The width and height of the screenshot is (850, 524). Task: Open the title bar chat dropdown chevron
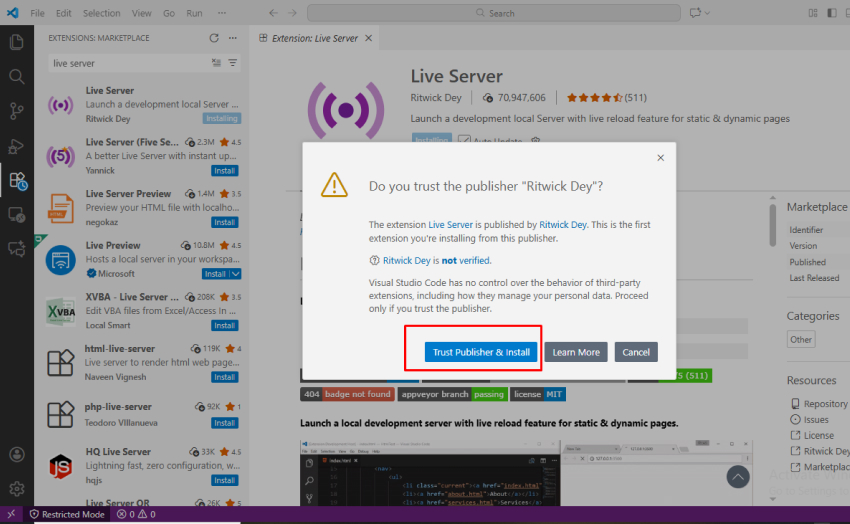pyautogui.click(x=707, y=13)
